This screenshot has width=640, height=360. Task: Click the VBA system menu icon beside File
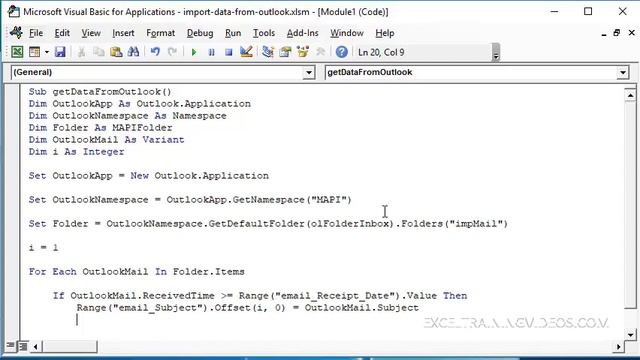[x=16, y=33]
